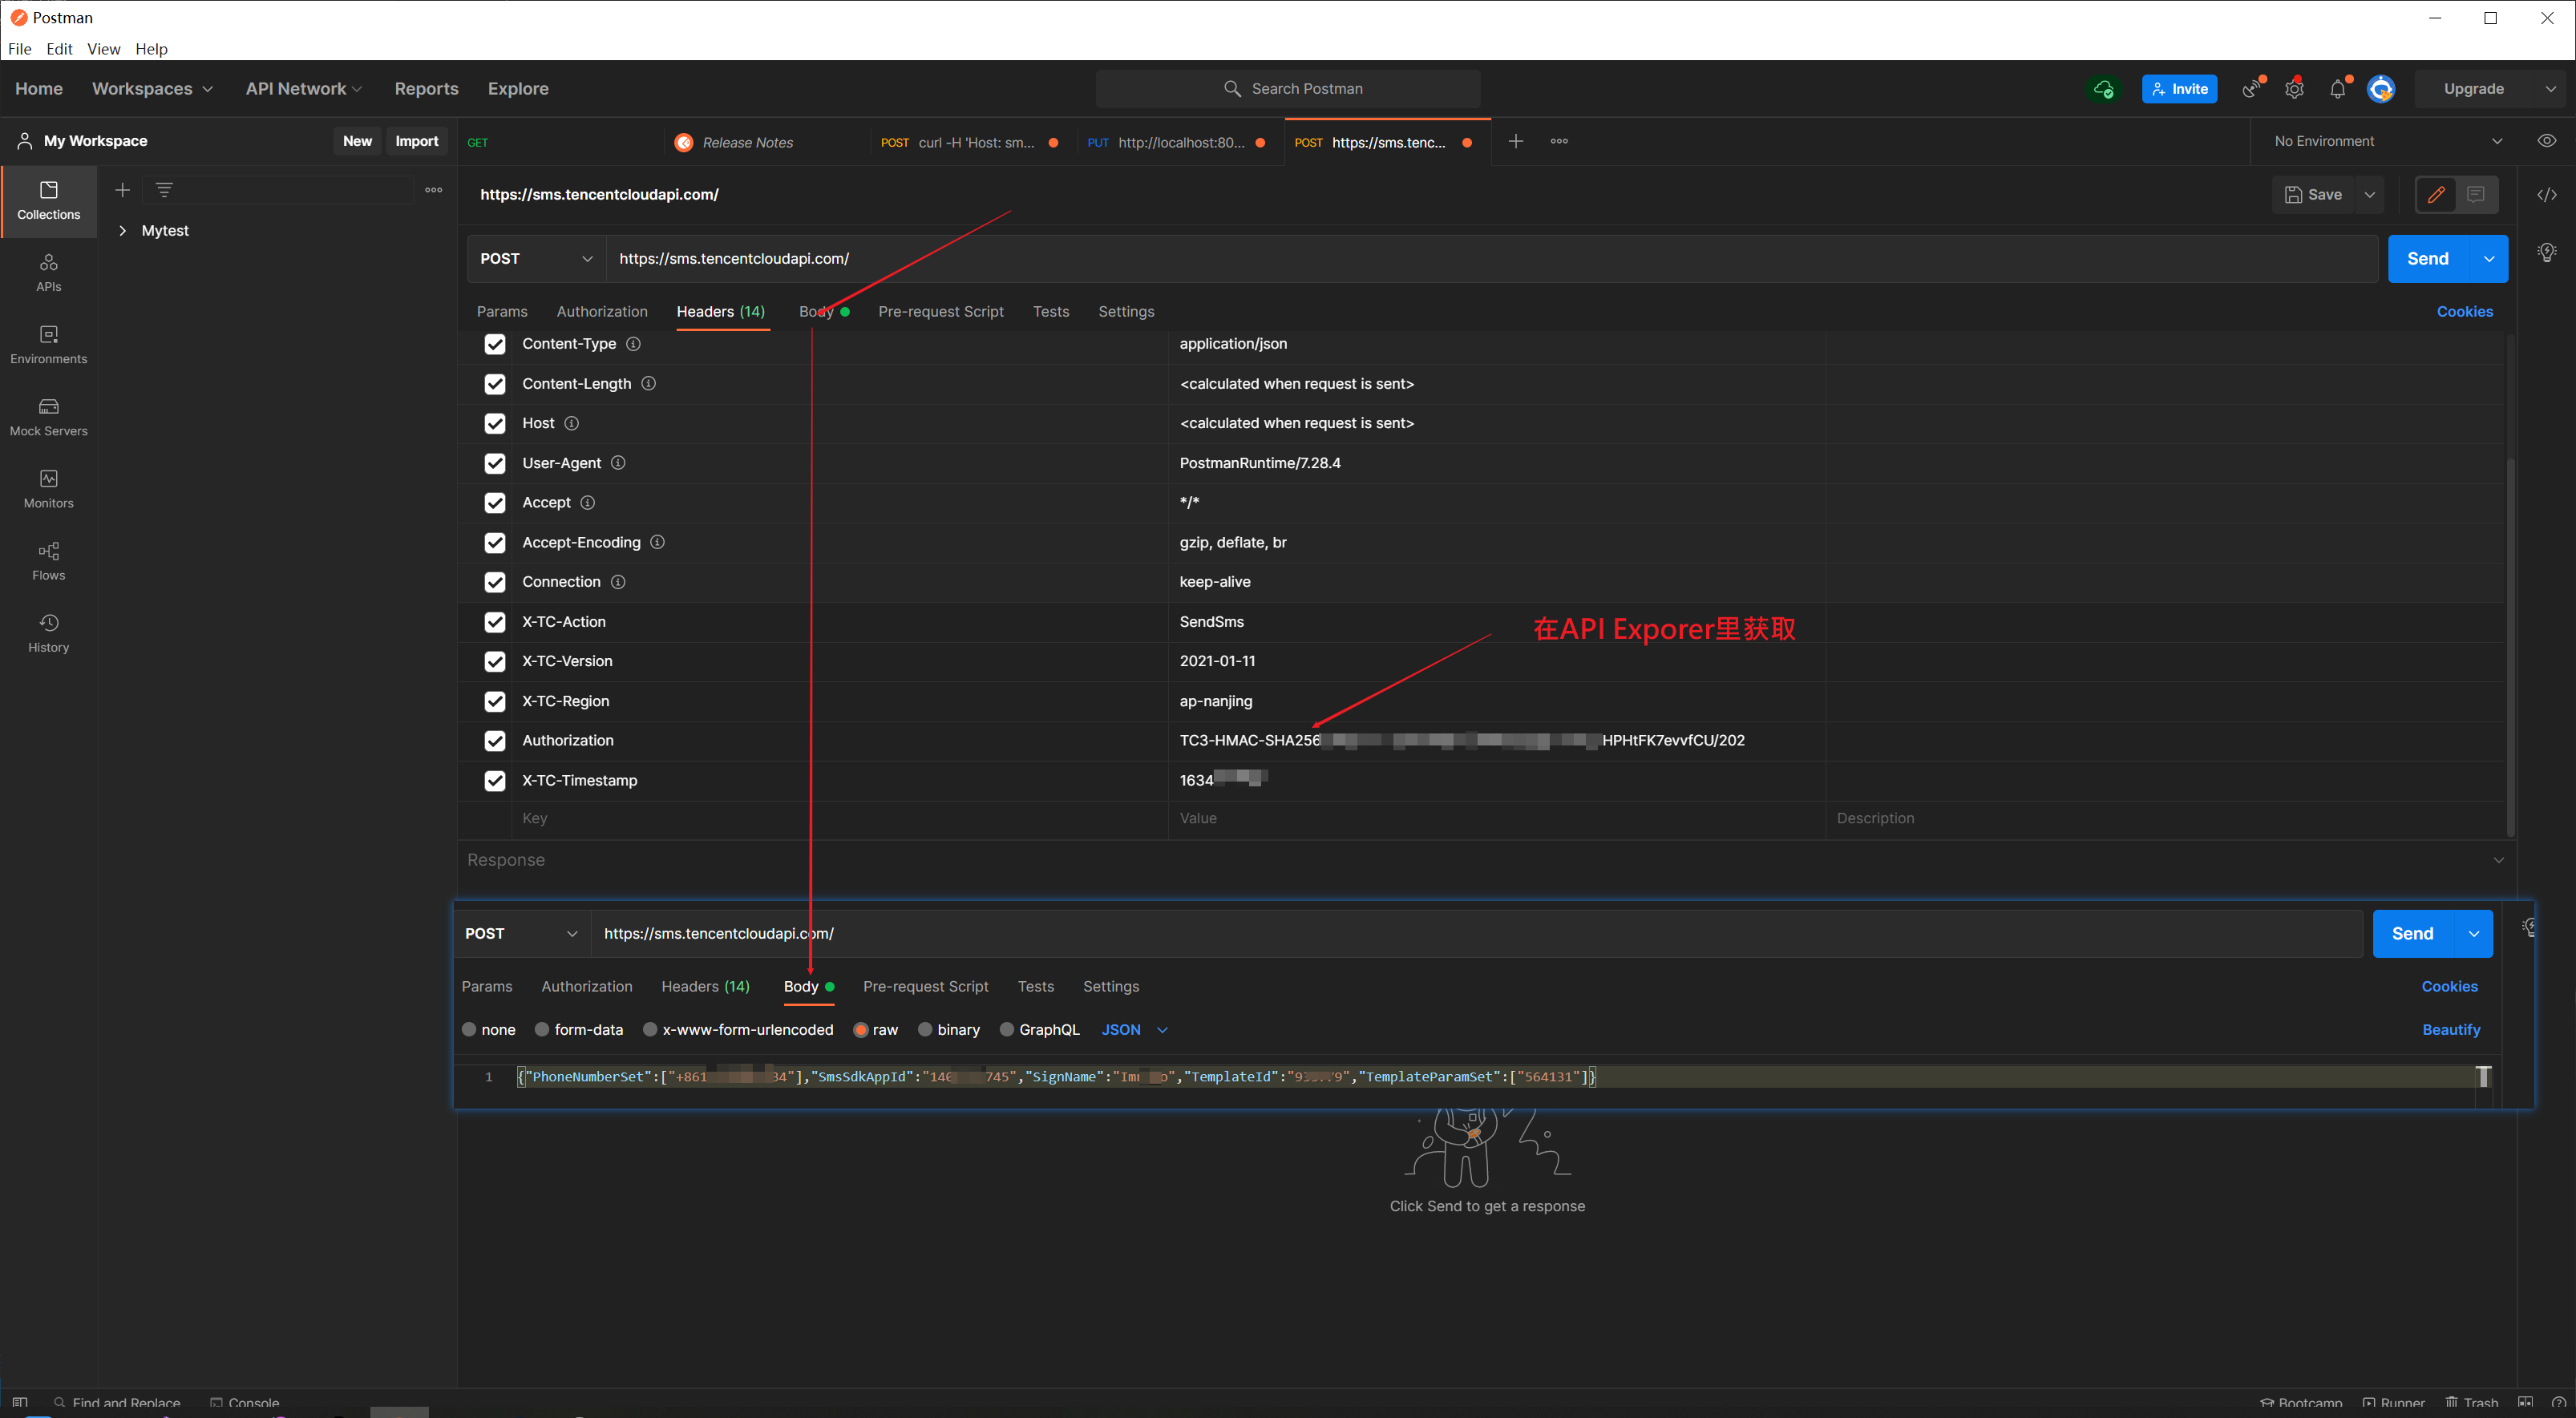The height and width of the screenshot is (1418, 2576).
Task: Expand the Response section chevron
Action: [x=2498, y=860]
